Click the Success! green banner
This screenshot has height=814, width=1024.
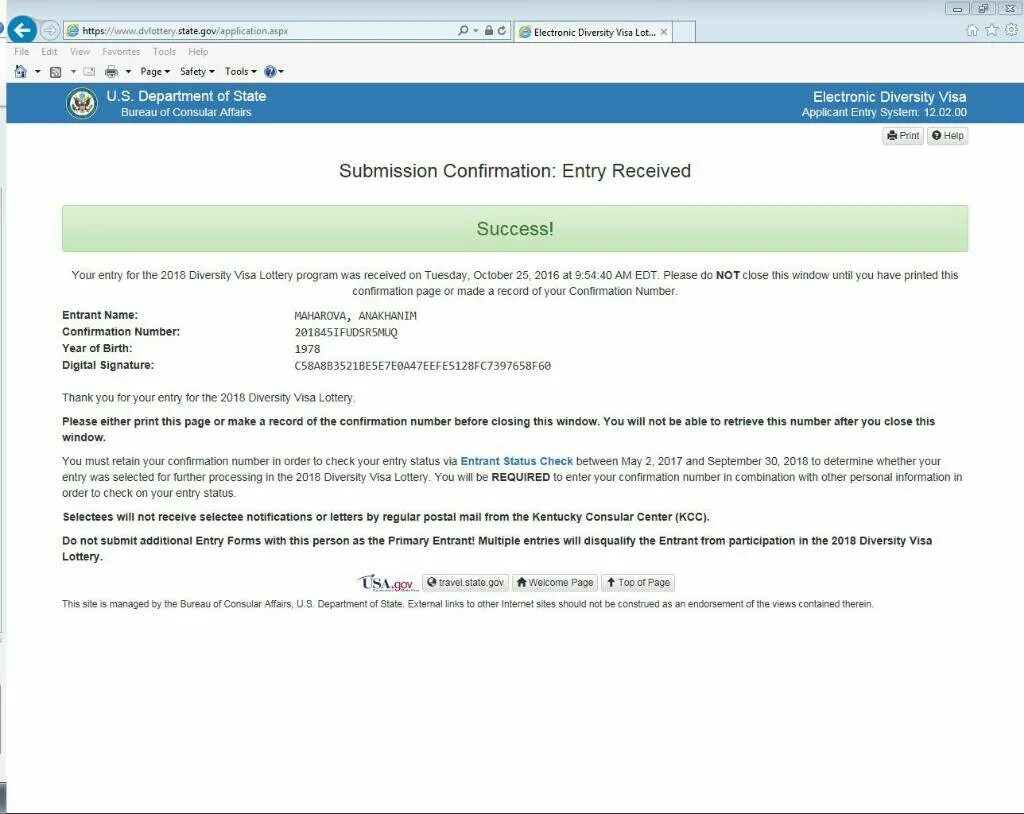tap(515, 229)
